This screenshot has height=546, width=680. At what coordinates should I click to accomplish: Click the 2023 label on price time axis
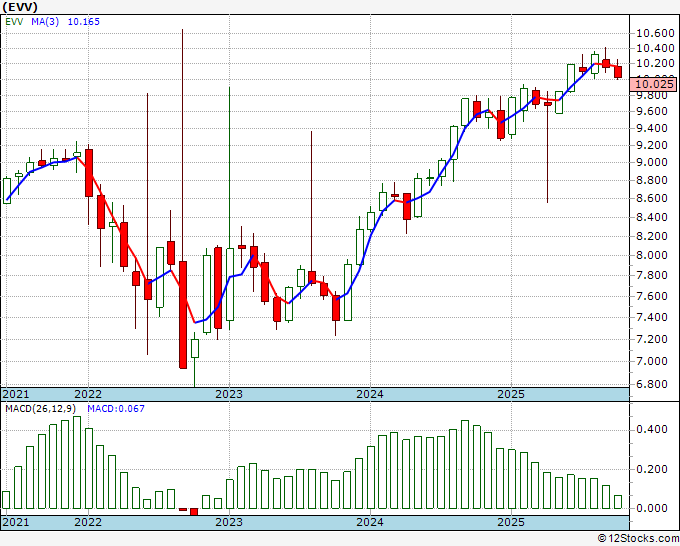pyautogui.click(x=229, y=394)
